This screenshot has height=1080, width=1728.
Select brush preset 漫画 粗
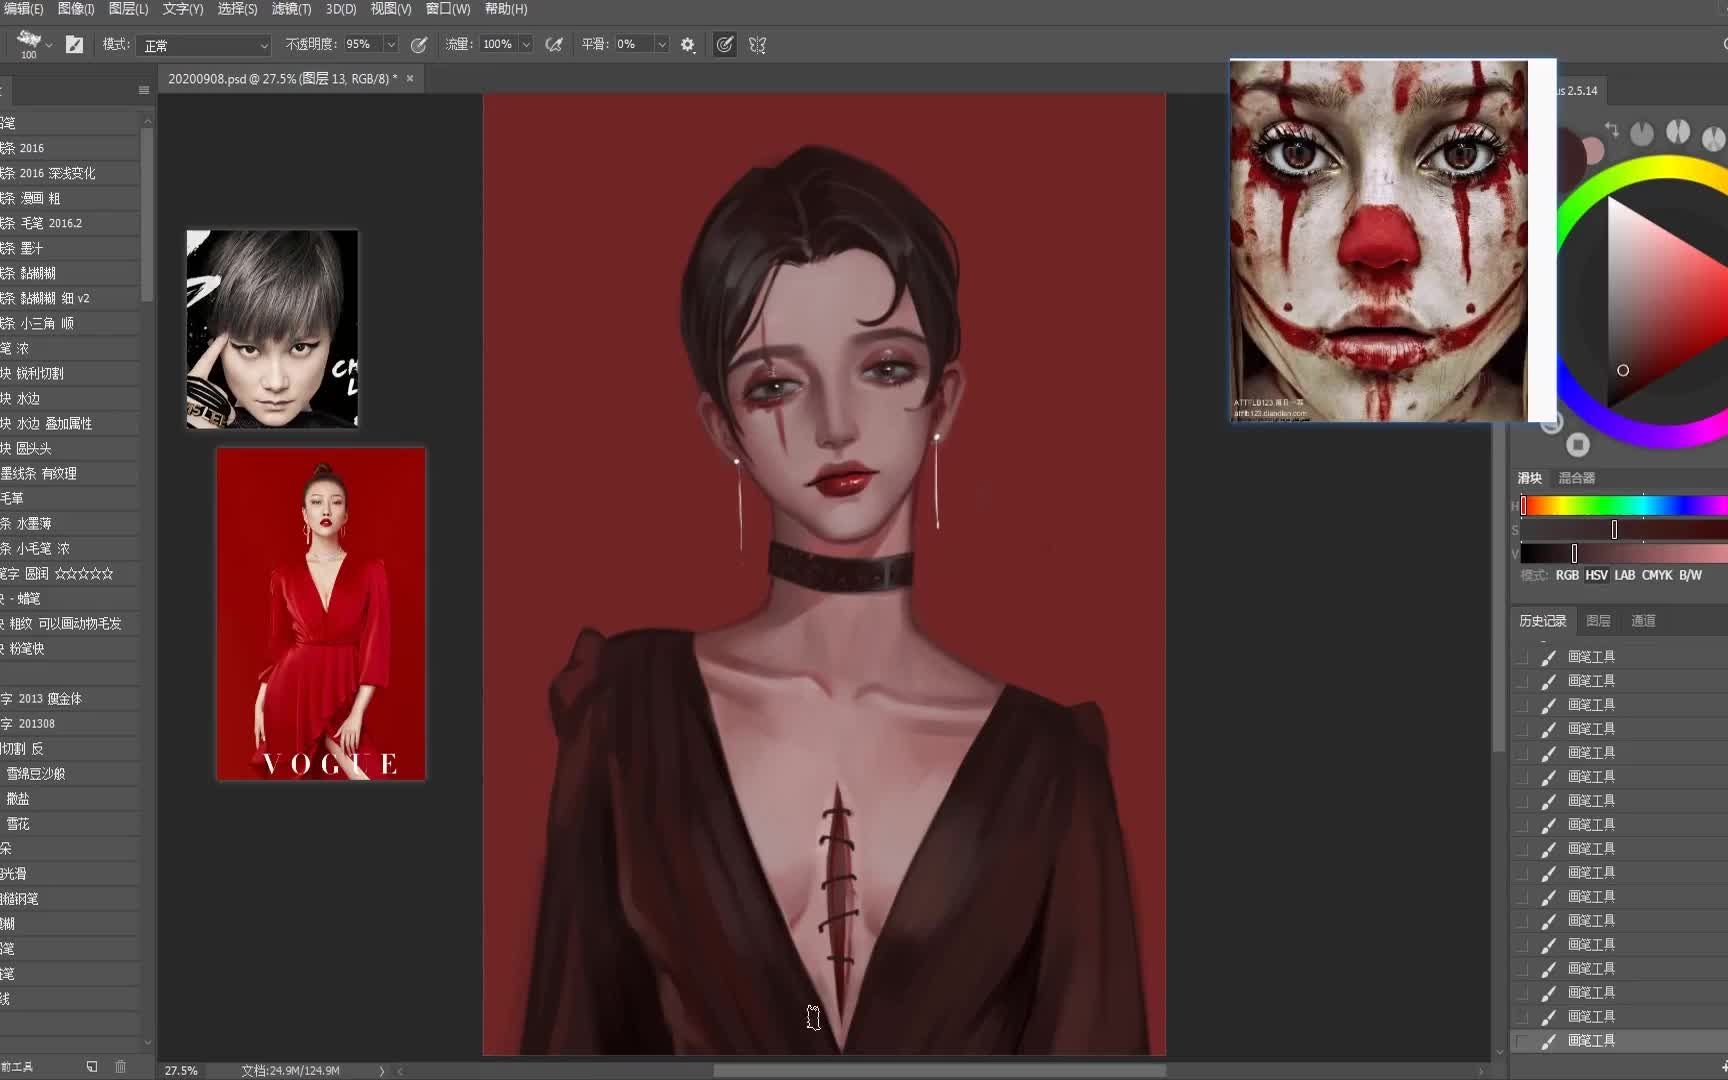click(x=70, y=198)
